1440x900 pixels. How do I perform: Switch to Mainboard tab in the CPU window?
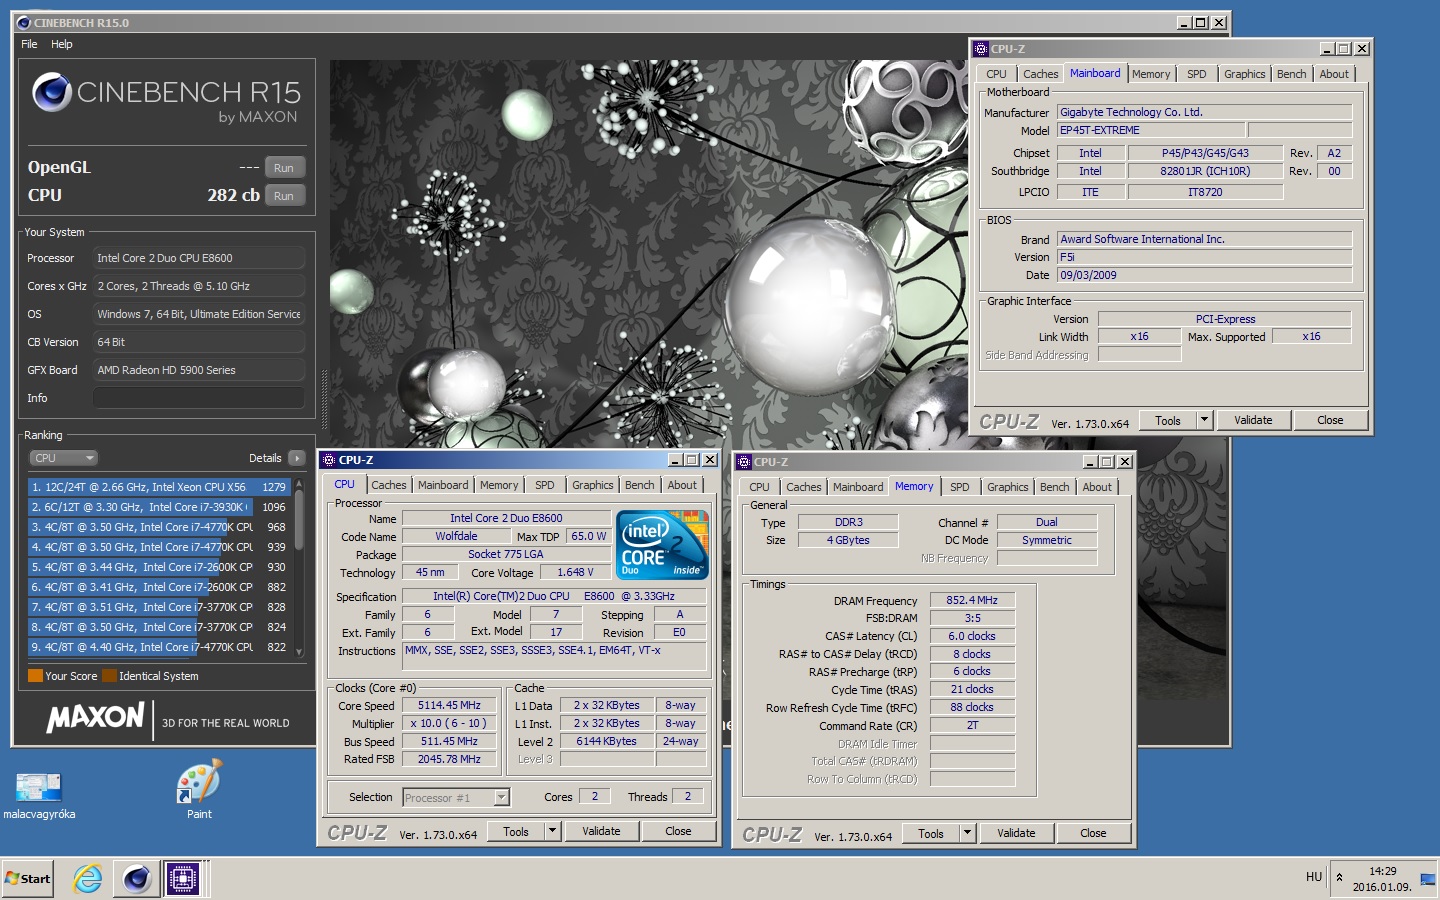pos(443,485)
